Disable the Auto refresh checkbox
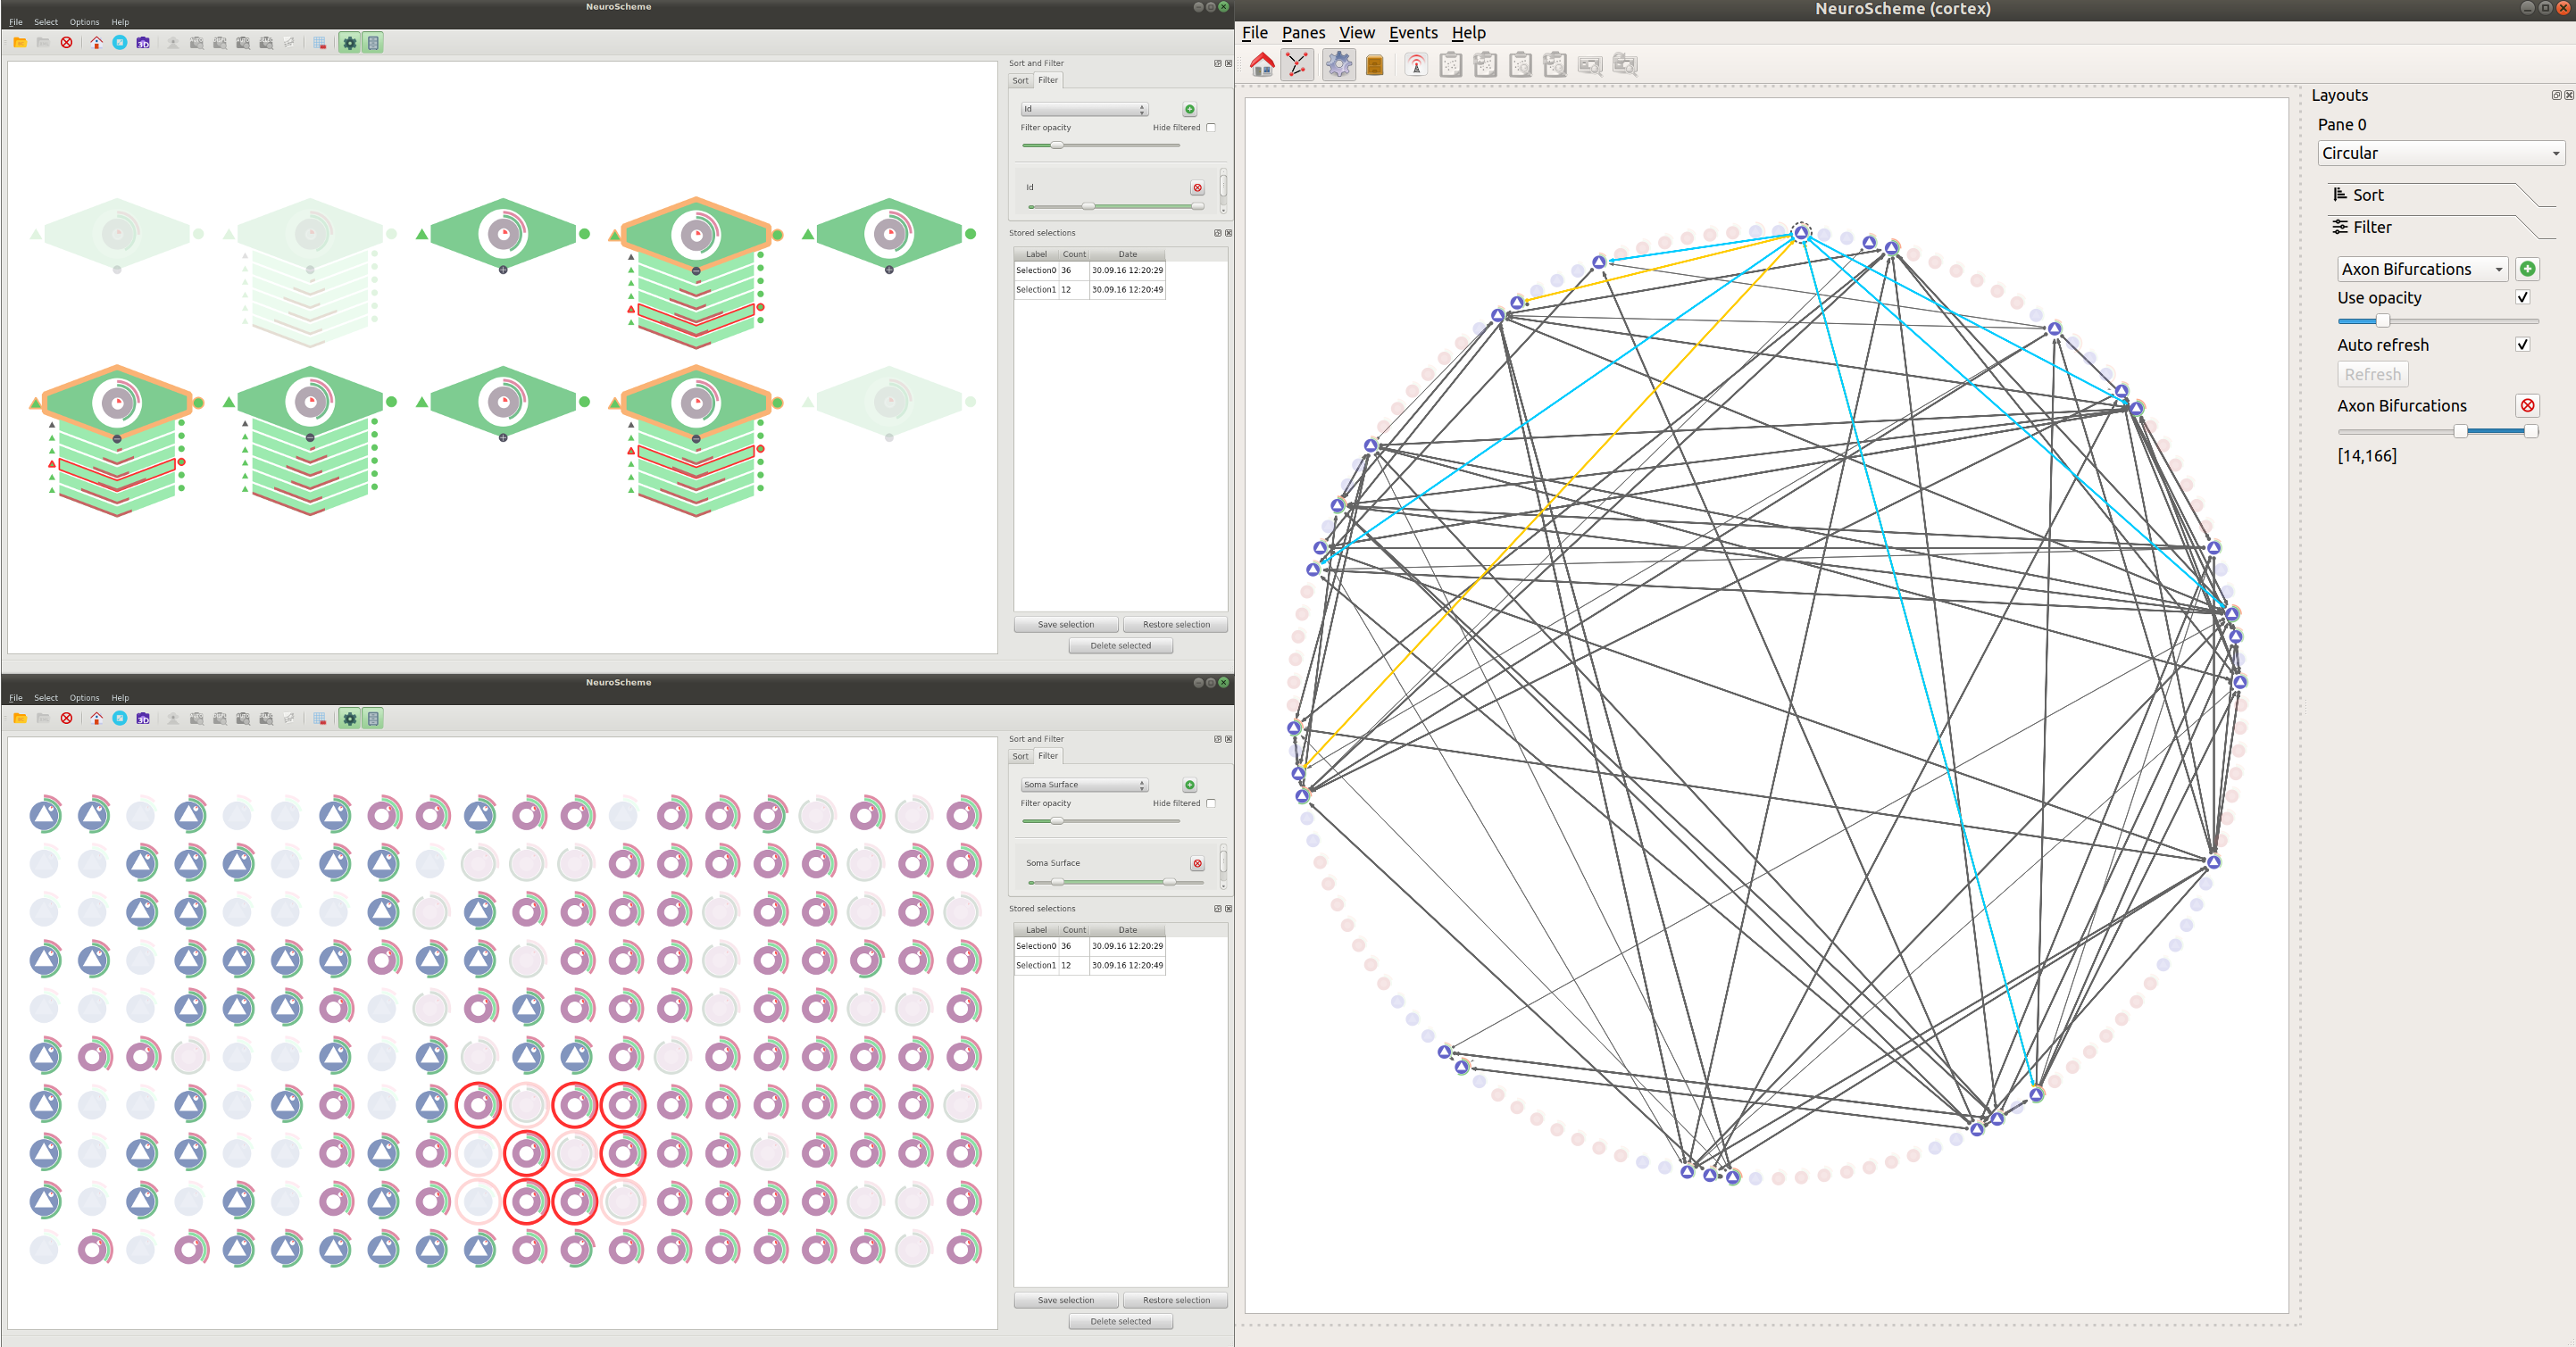The height and width of the screenshot is (1347, 2576). 2522,344
